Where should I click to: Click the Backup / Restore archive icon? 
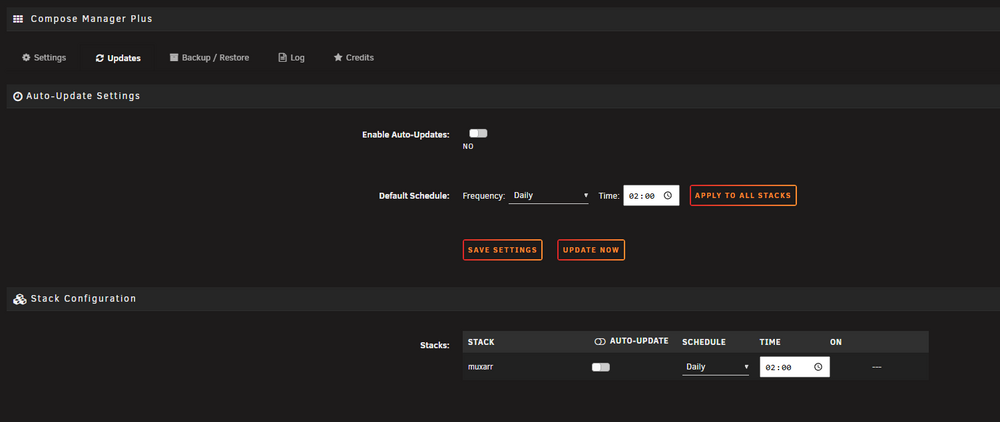(x=173, y=57)
